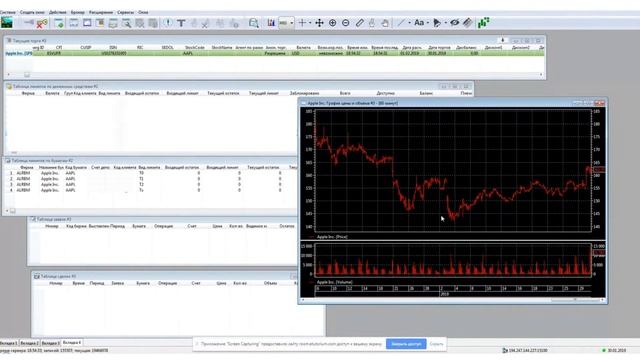
Task: Click the document zoom magnifier icon
Action: click(253, 23)
